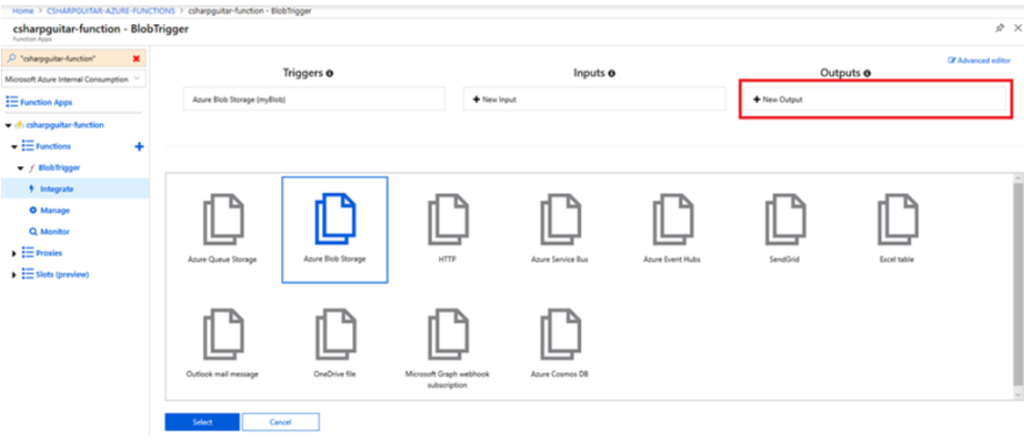Image resolution: width=1024 pixels, height=440 pixels.
Task: Click the Triggers info icon
Action: [x=329, y=74]
